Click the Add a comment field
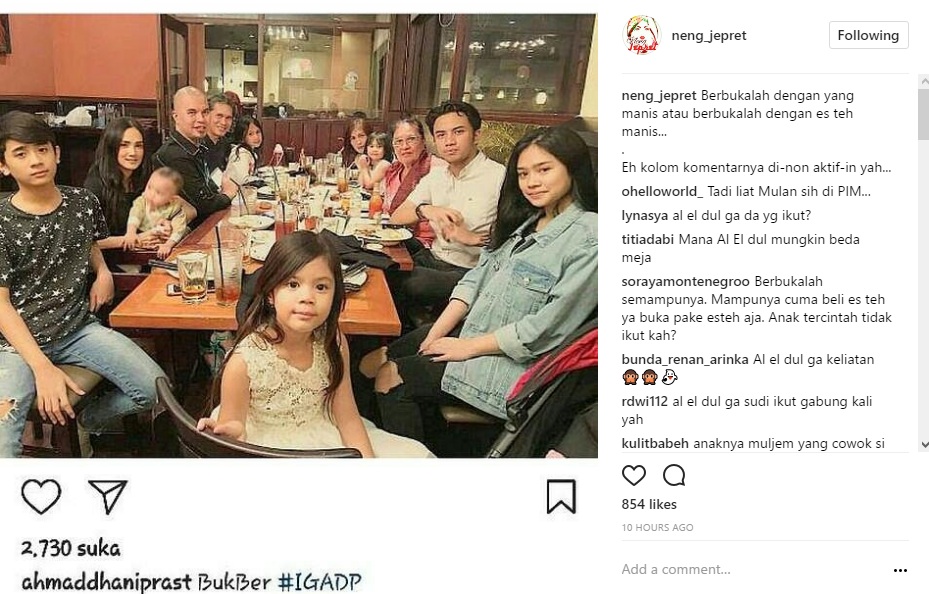929x594 pixels. pos(752,570)
